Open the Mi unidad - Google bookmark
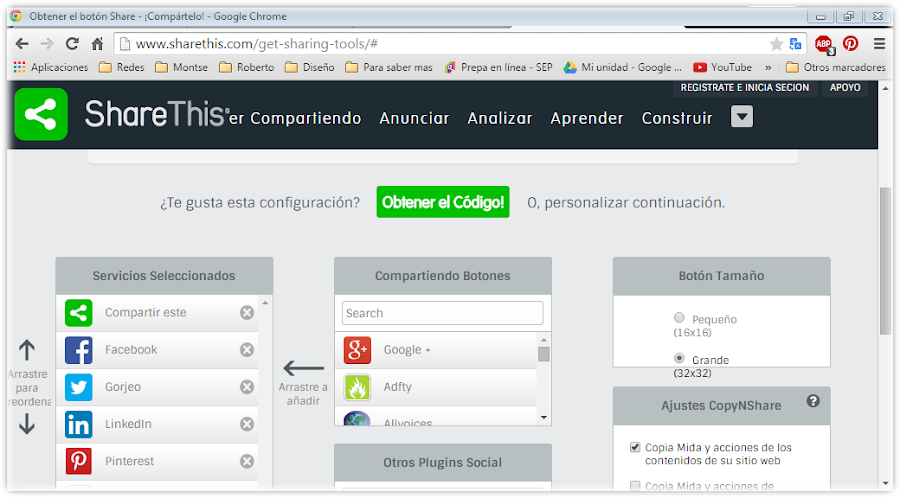 [623, 68]
